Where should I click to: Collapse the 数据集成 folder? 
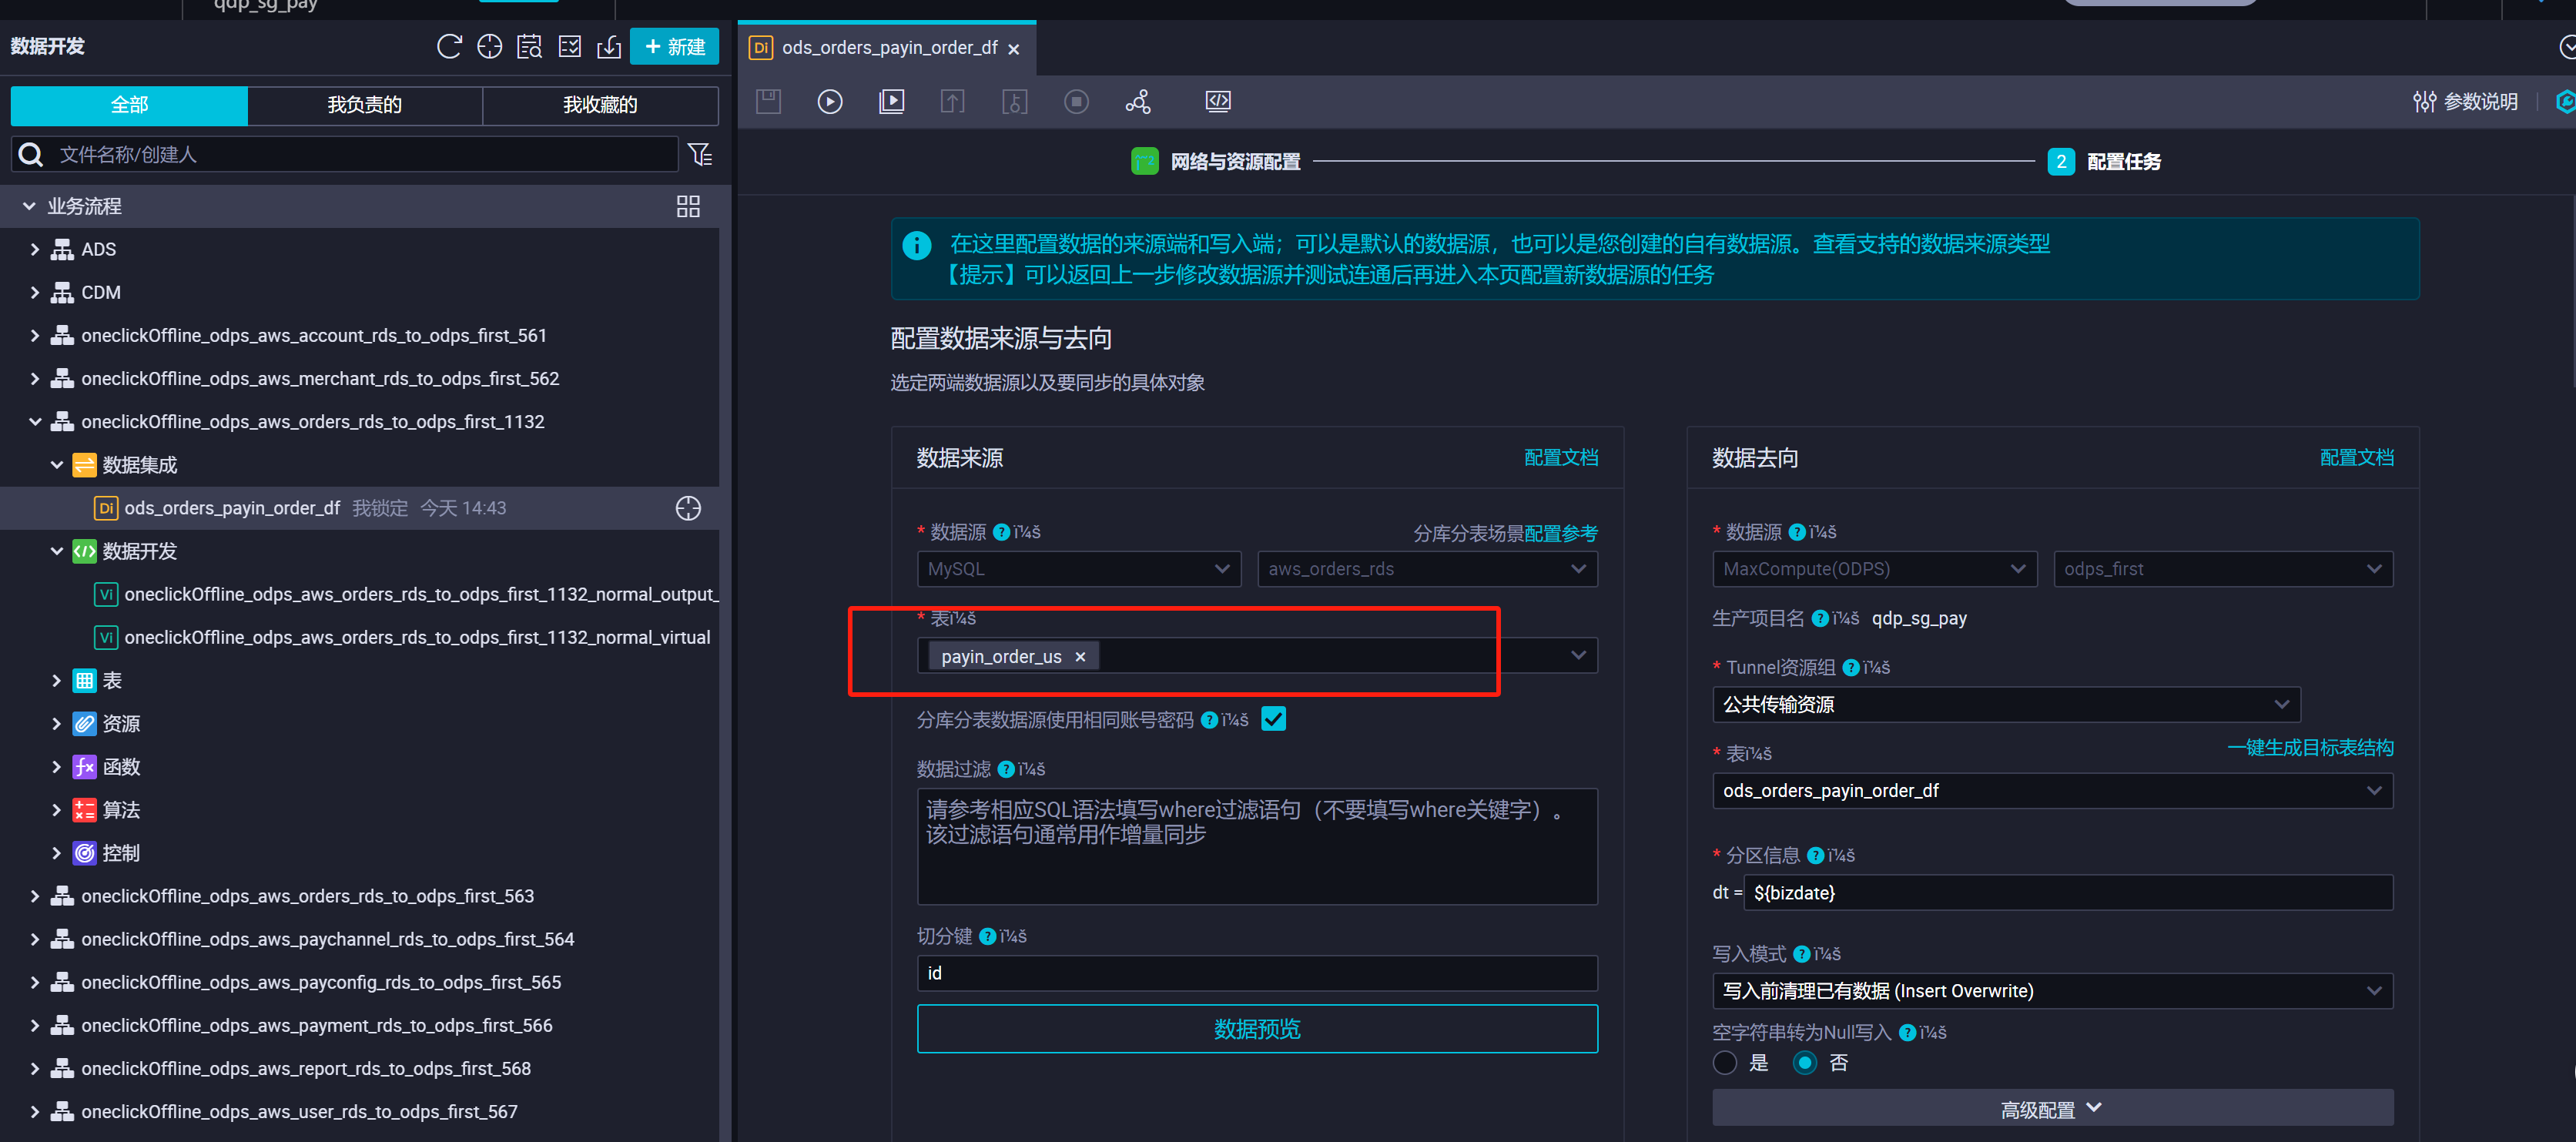[x=57, y=465]
